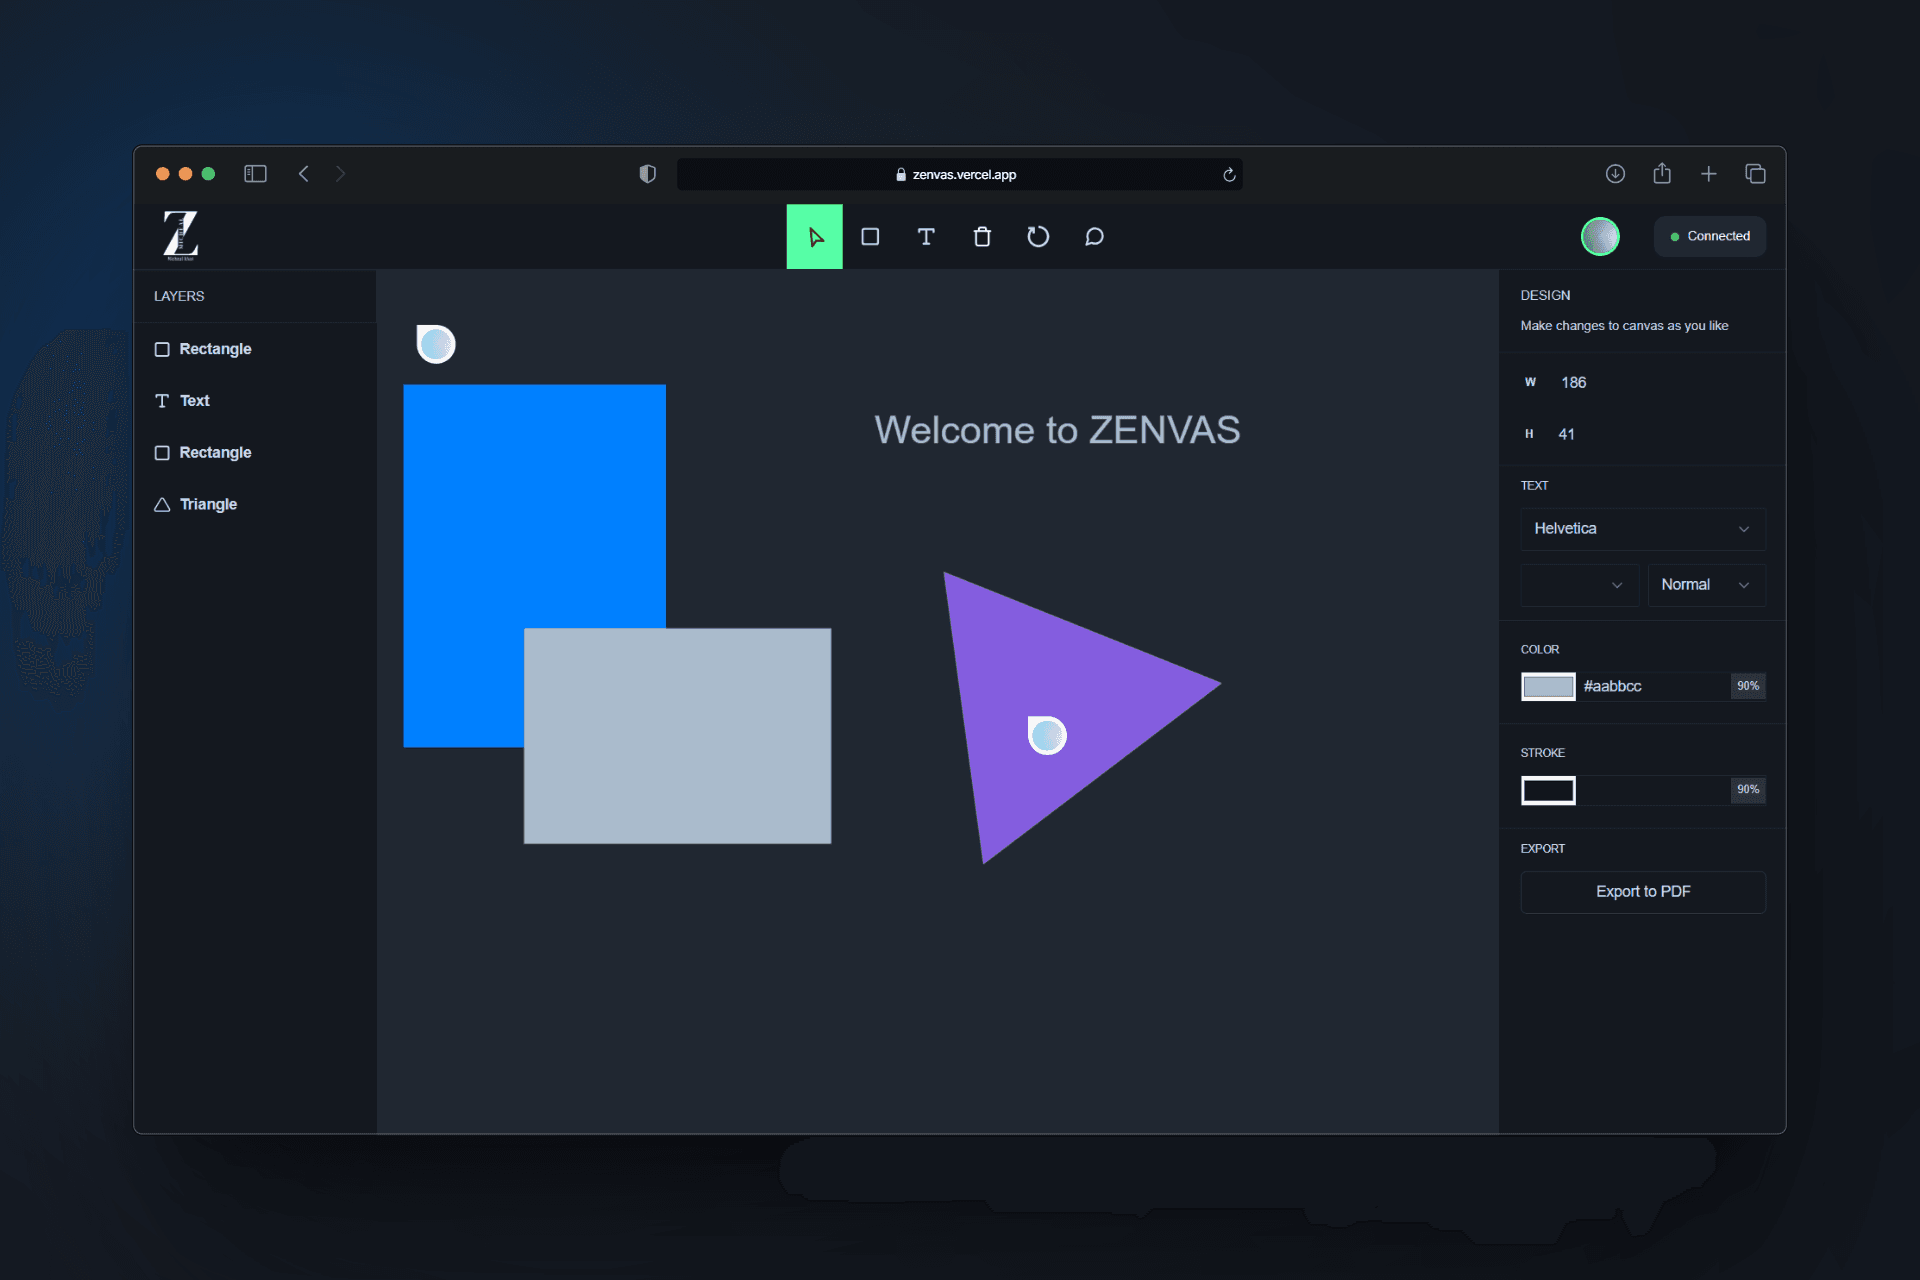The image size is (1920, 1280).
Task: Open browser downloads icon
Action: 1615,174
